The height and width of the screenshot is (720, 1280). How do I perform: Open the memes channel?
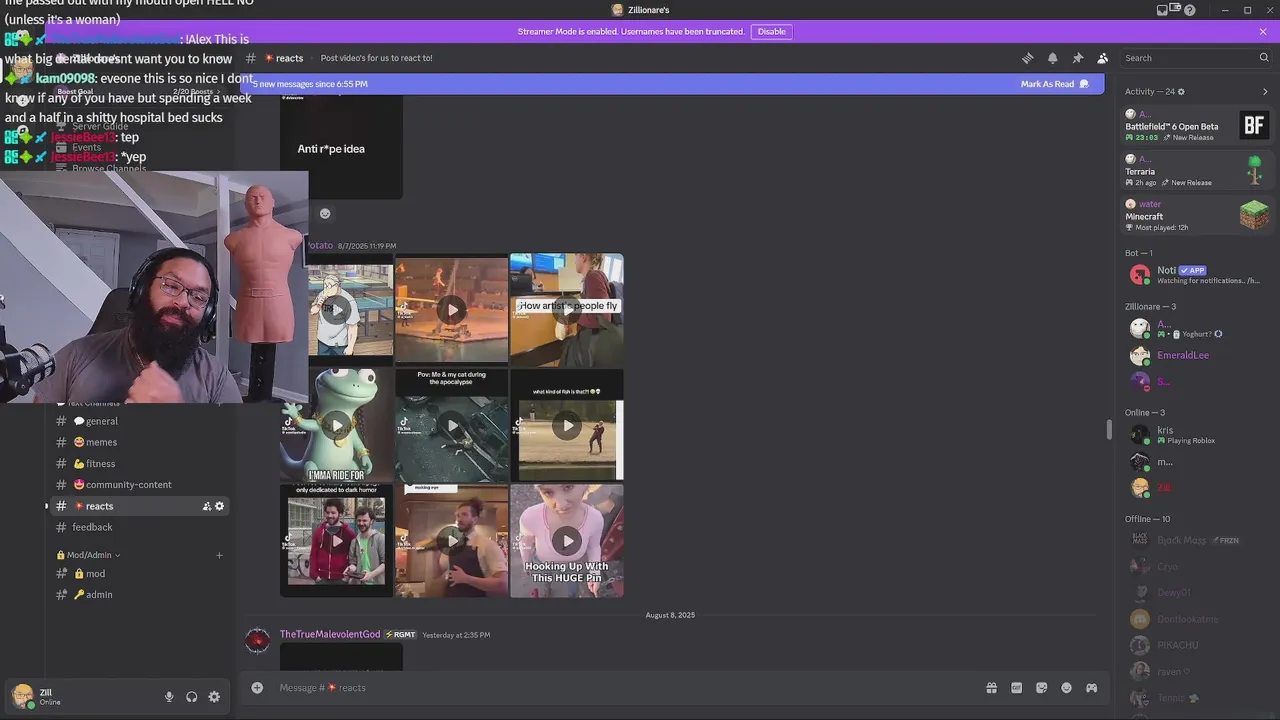tap(140, 442)
